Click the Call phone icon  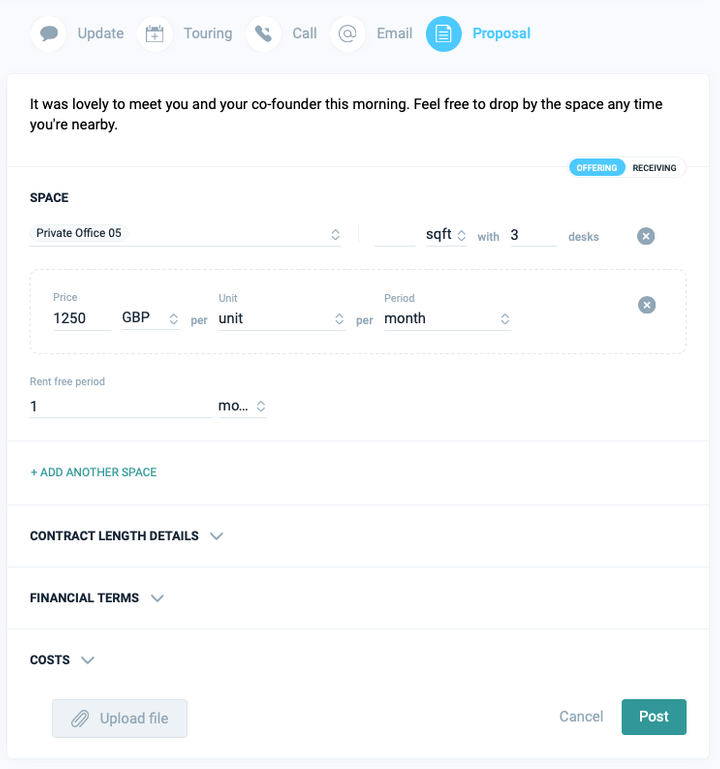(x=263, y=33)
